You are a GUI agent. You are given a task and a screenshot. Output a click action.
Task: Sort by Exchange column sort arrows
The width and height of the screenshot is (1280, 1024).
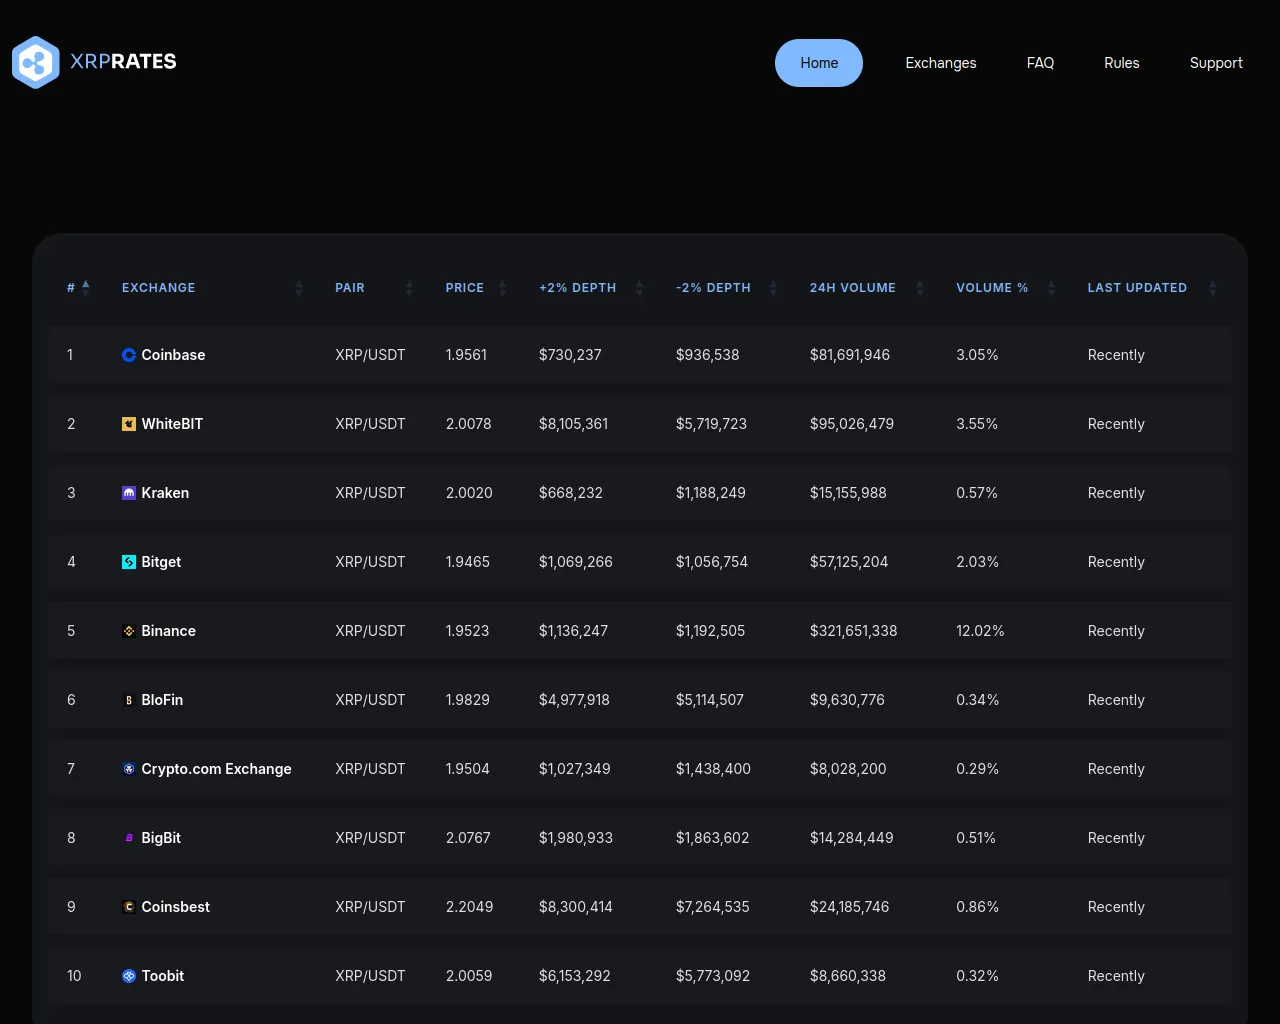point(298,288)
